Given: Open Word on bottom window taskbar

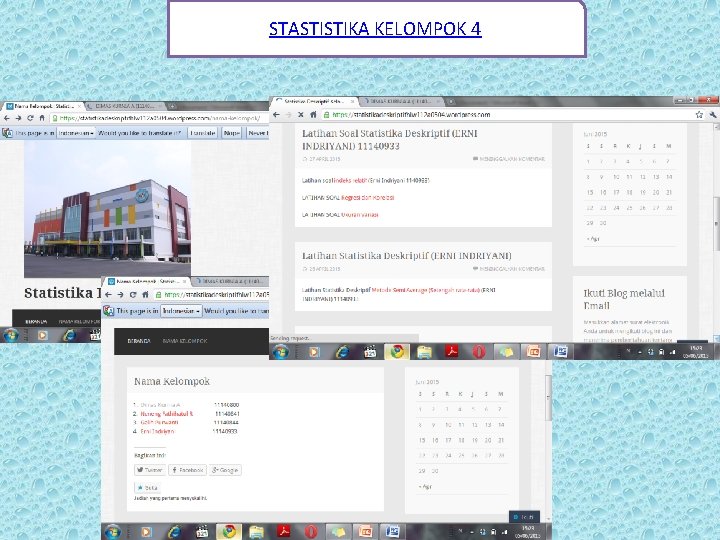Looking at the screenshot, I should click(x=393, y=532).
